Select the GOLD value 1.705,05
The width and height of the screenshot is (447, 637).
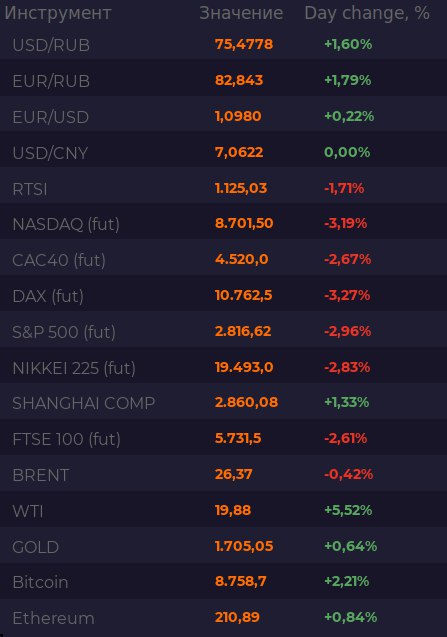pyautogui.click(x=244, y=546)
